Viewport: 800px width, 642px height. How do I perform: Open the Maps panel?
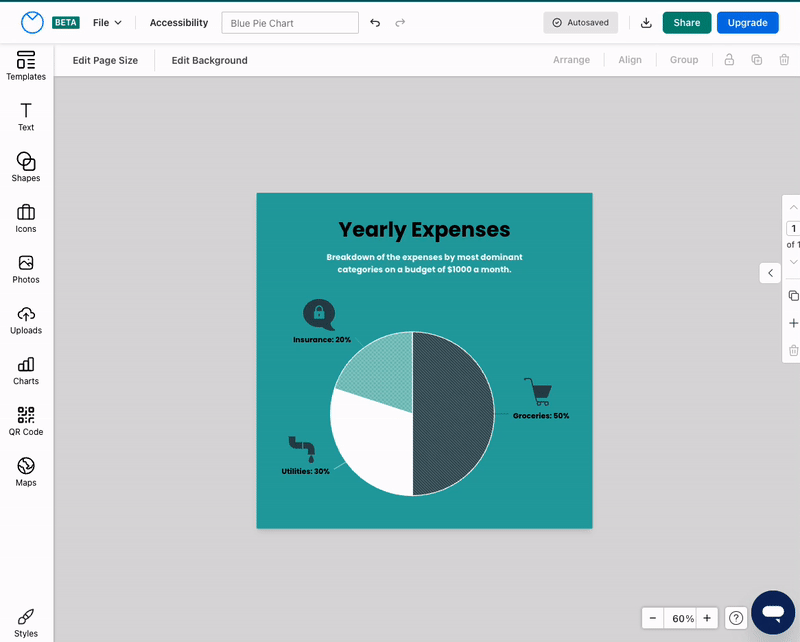coord(25,472)
